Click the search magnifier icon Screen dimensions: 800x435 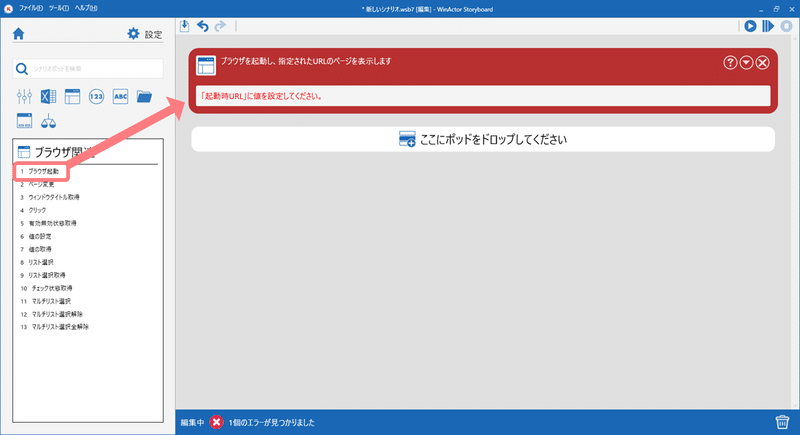[22, 69]
